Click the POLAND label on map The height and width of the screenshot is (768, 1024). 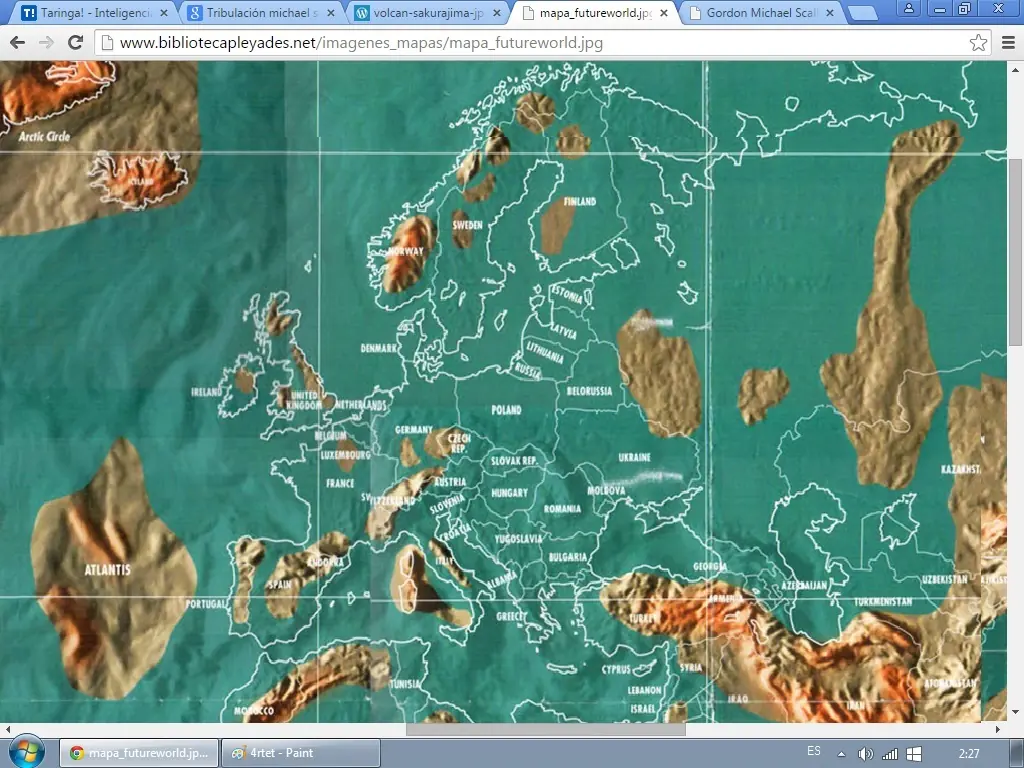(x=506, y=410)
